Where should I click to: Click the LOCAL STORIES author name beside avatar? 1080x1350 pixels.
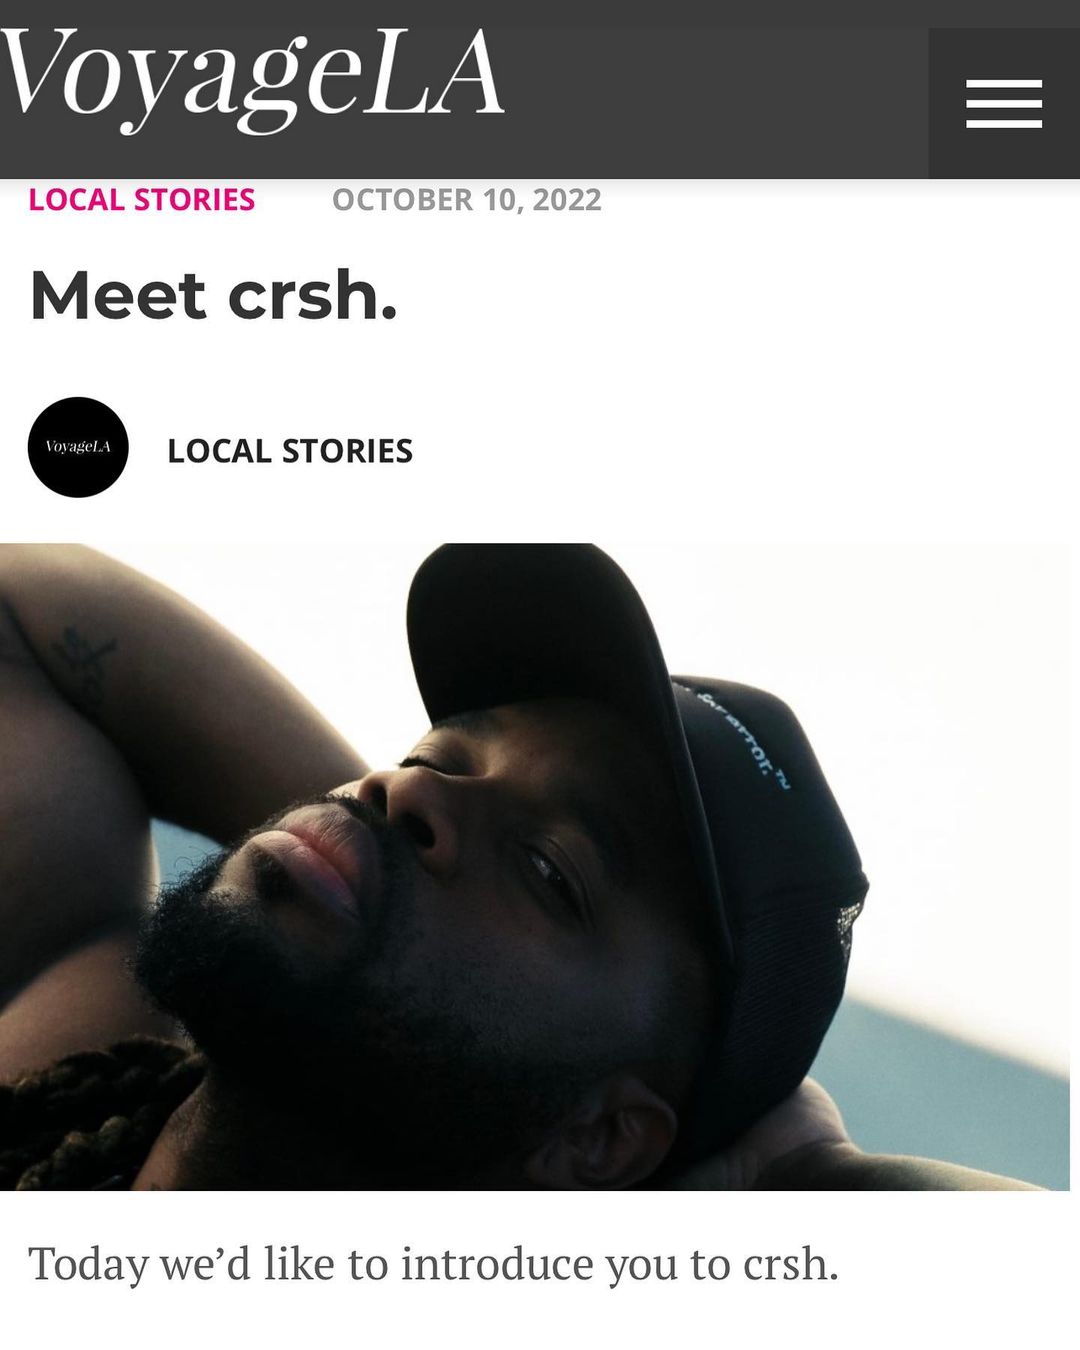(290, 451)
